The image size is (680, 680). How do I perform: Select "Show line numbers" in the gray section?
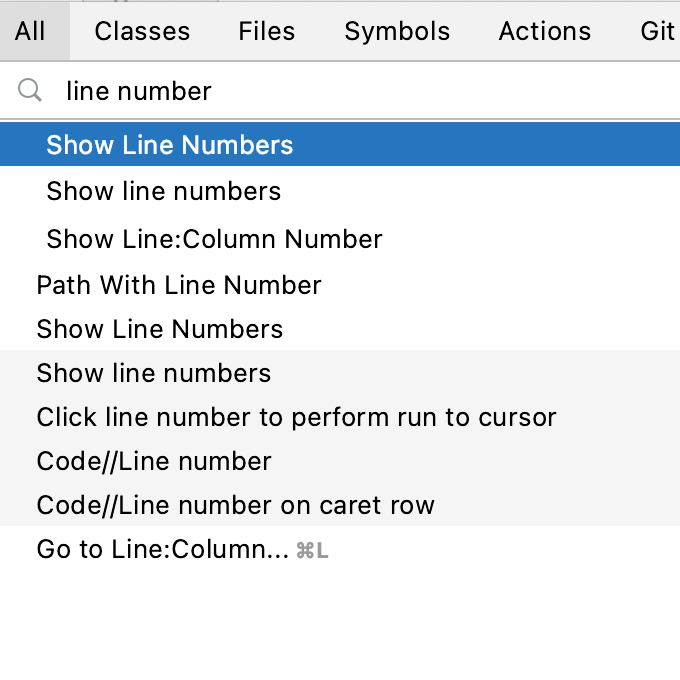[154, 373]
